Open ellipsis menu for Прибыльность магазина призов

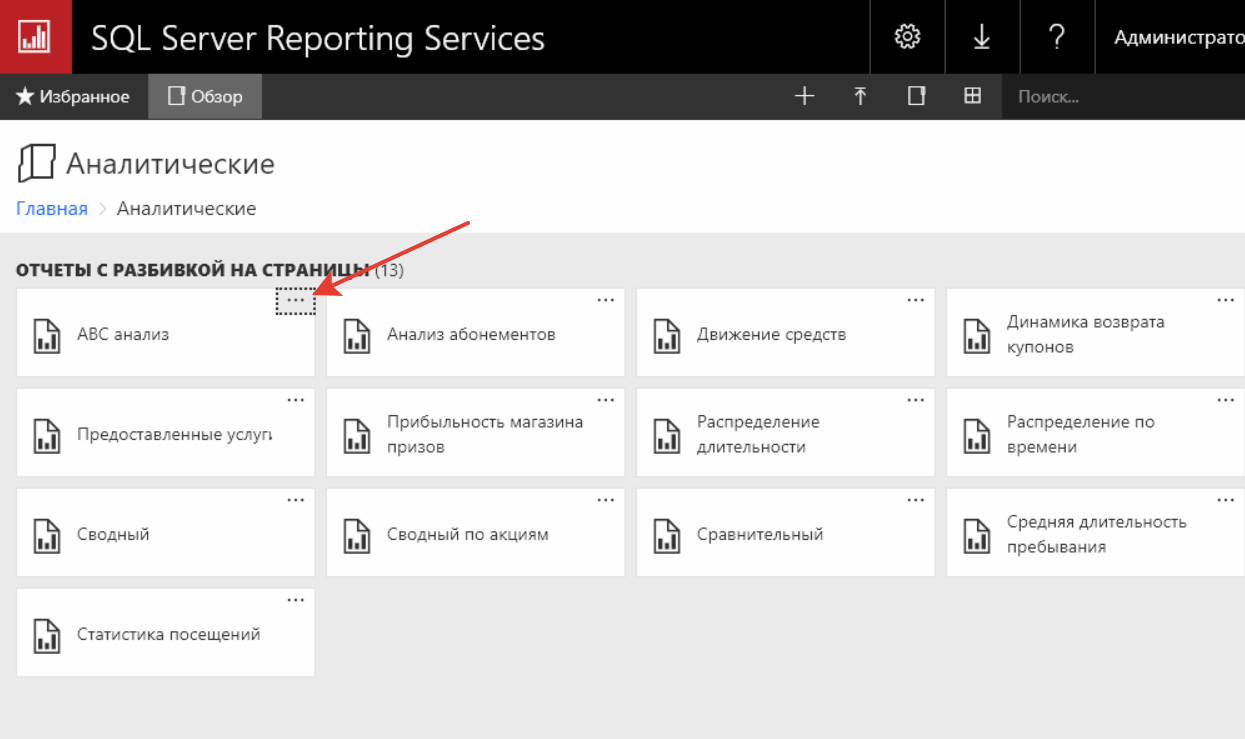tap(606, 400)
